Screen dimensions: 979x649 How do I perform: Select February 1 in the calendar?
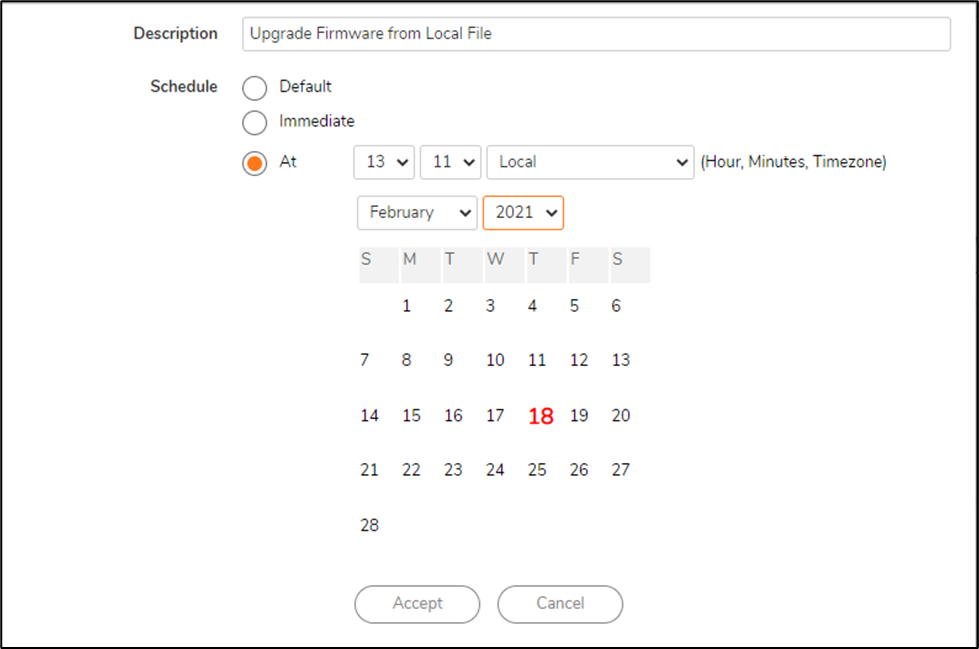406,306
